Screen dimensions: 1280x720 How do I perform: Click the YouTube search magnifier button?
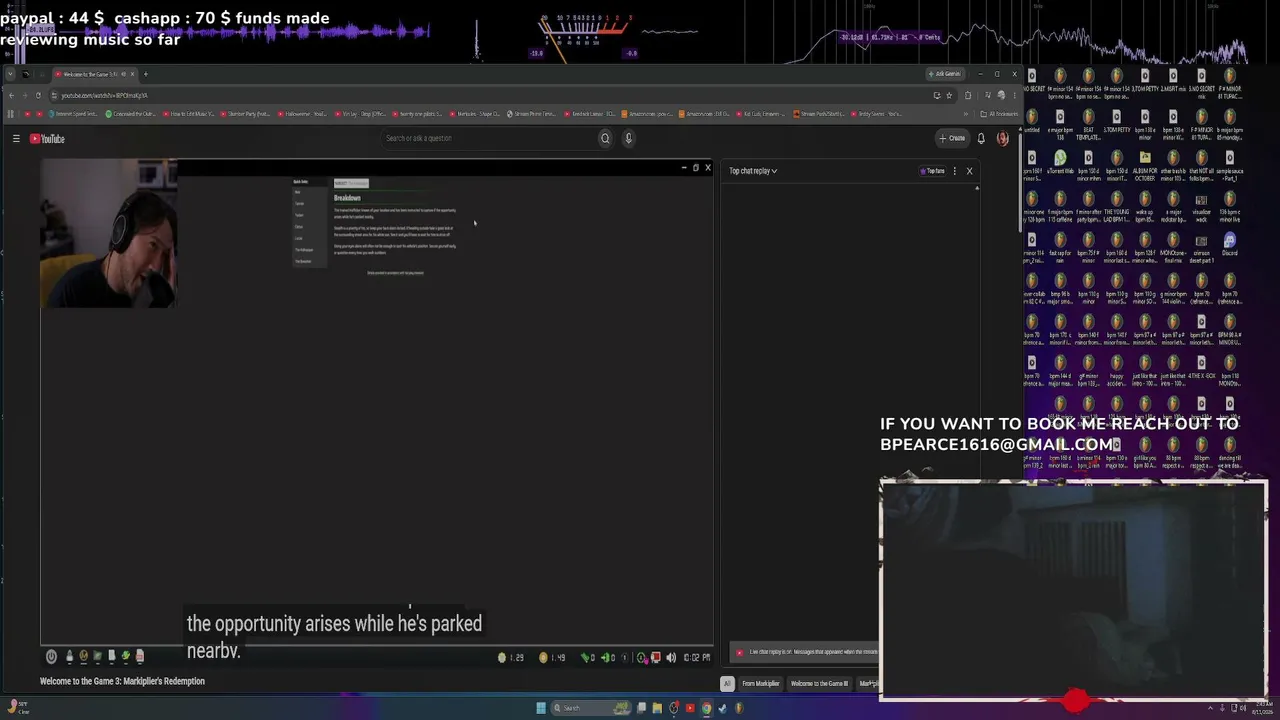(605, 138)
